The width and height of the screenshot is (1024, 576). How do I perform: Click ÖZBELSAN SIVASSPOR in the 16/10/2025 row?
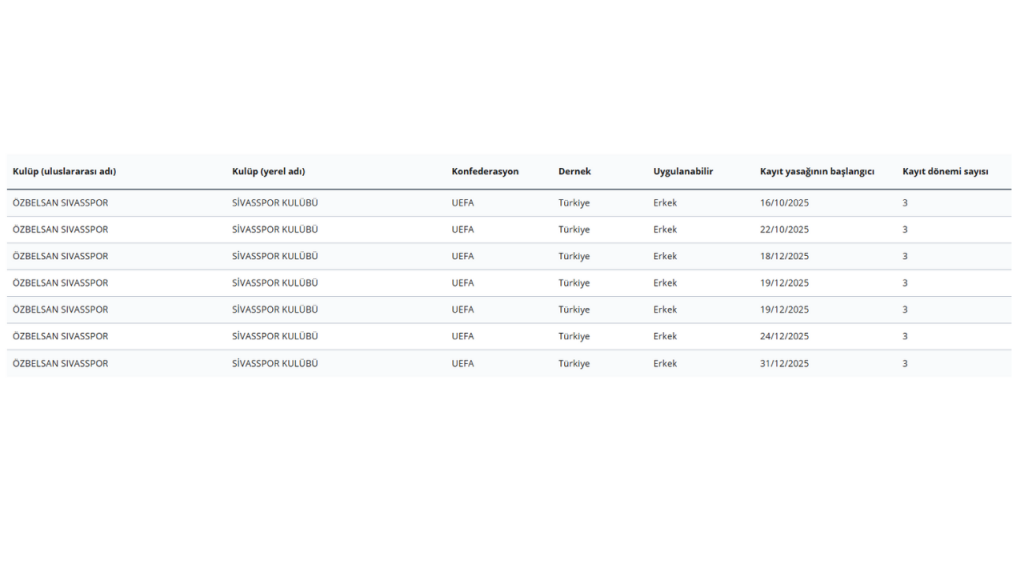(x=60, y=203)
